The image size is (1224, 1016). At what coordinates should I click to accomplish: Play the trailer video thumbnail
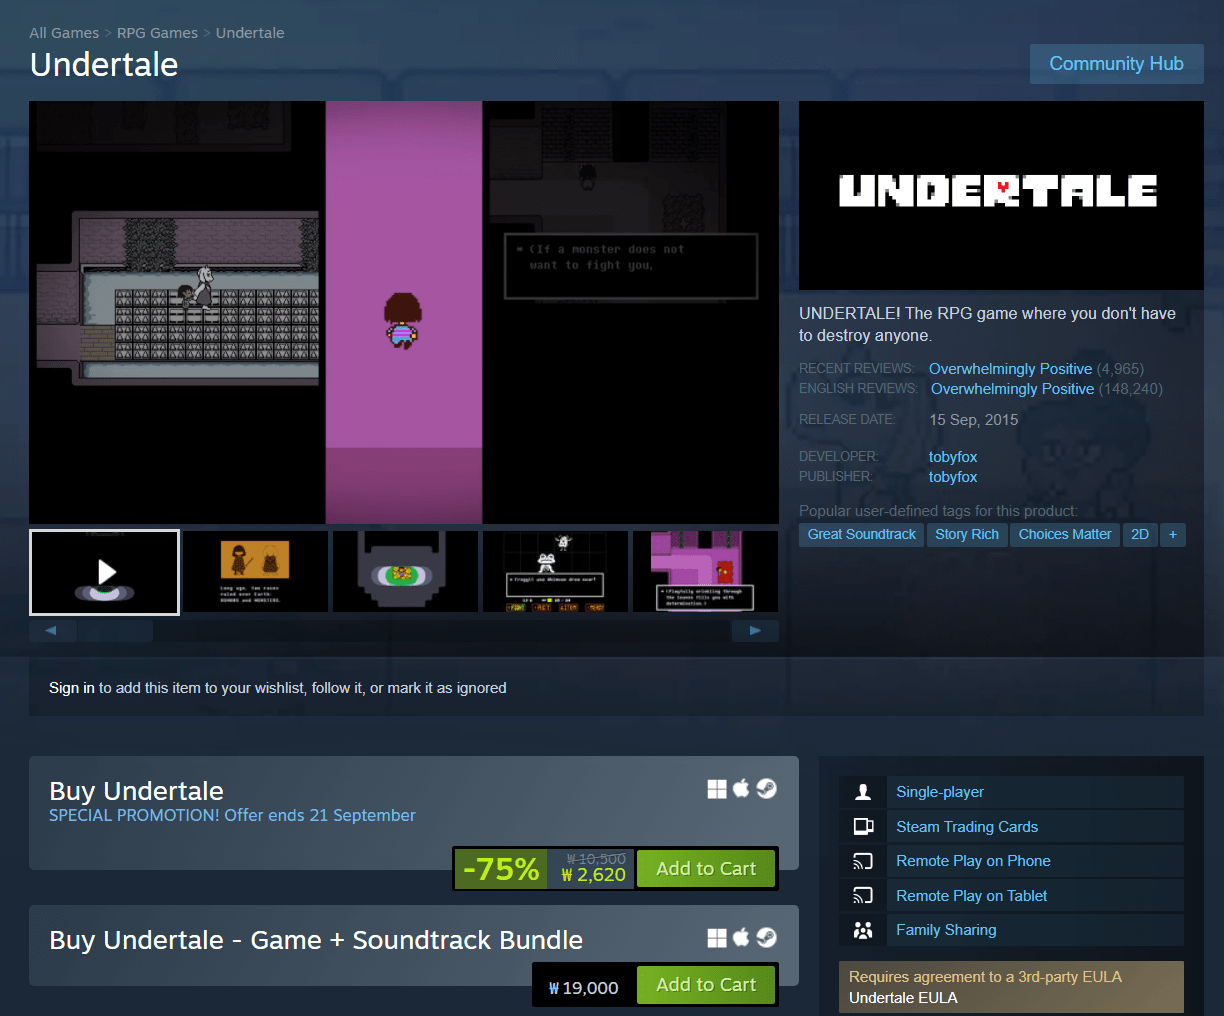pos(105,572)
